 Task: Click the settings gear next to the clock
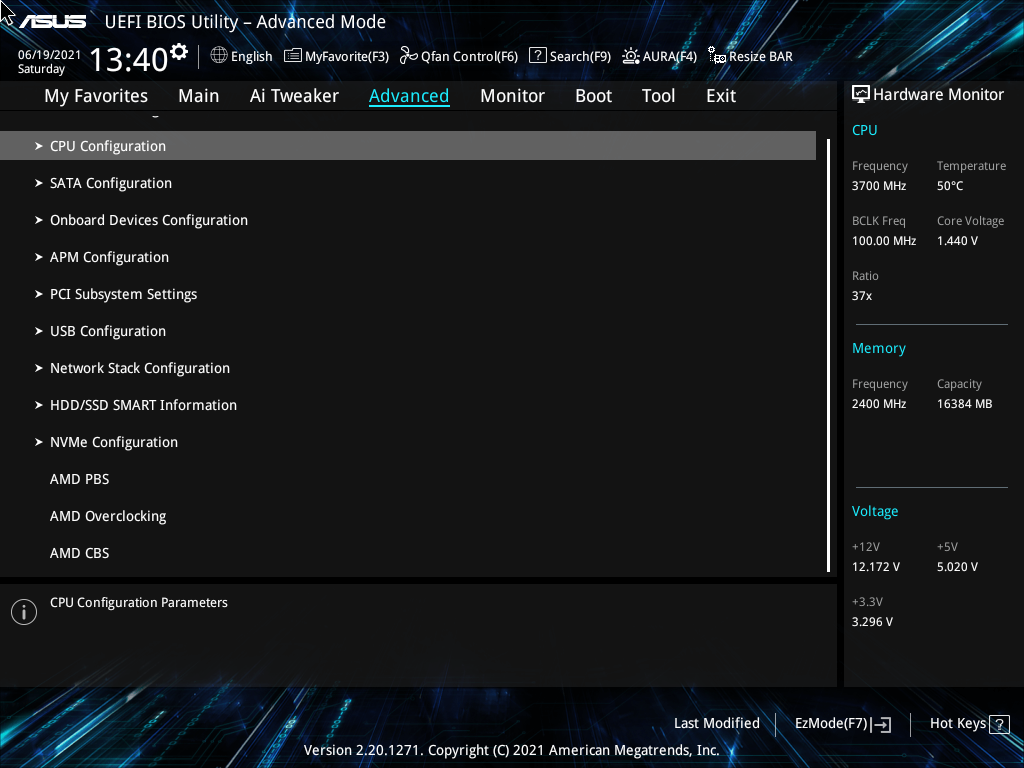pos(179,52)
